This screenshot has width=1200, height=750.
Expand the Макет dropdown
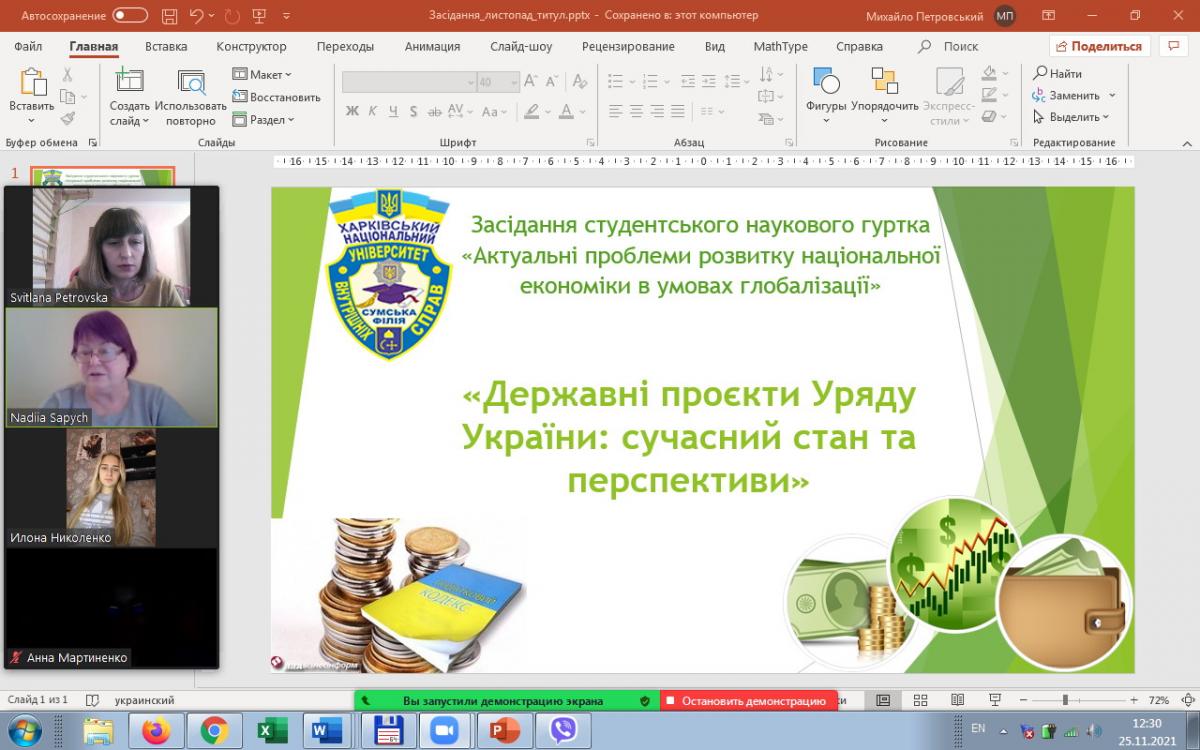262,75
